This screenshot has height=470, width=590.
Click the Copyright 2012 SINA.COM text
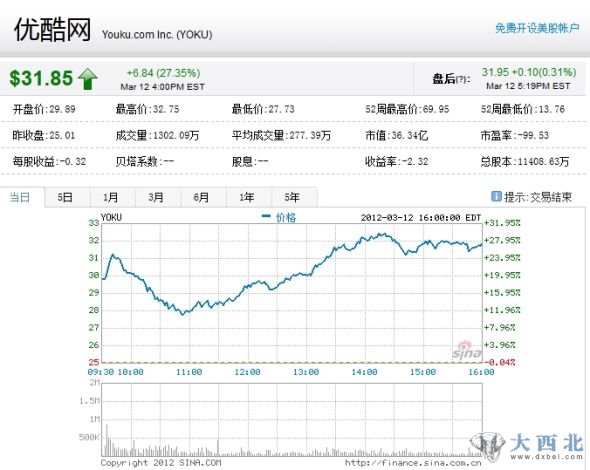click(161, 462)
